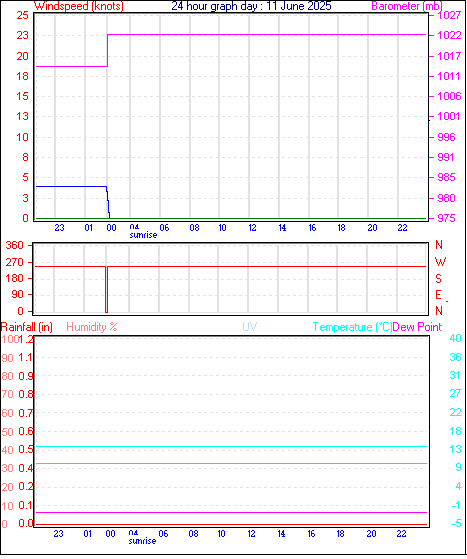
Task: Click the 15 knots windspeed label
Action: (x=22, y=96)
